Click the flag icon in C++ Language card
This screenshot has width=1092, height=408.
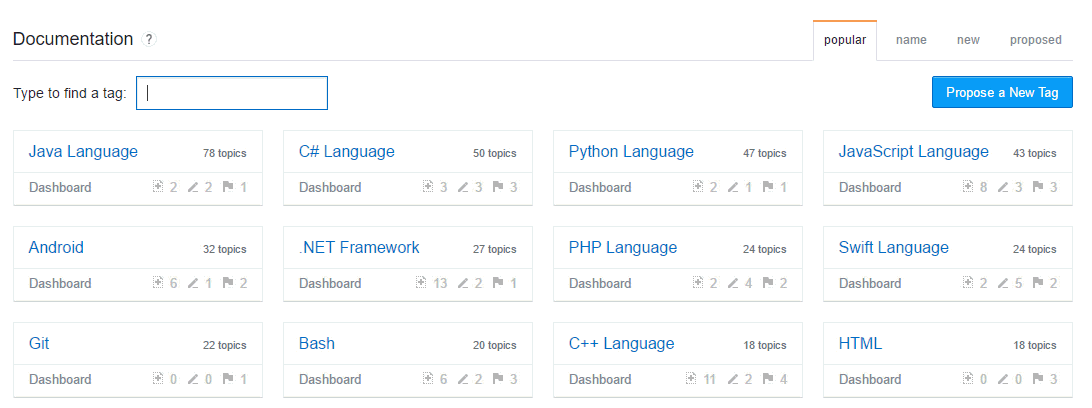(767, 379)
